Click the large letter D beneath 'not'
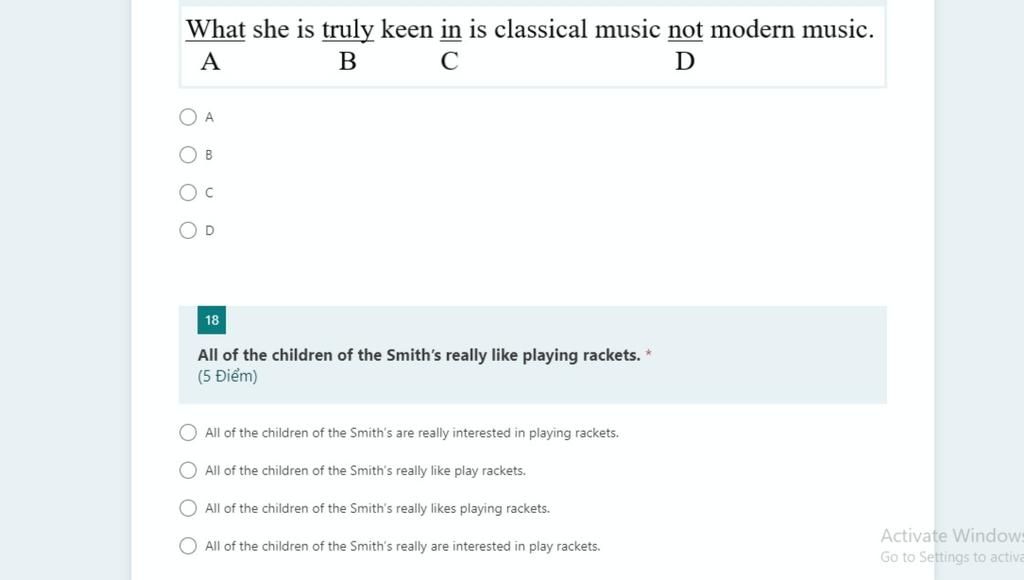1024x580 pixels. [x=685, y=61]
